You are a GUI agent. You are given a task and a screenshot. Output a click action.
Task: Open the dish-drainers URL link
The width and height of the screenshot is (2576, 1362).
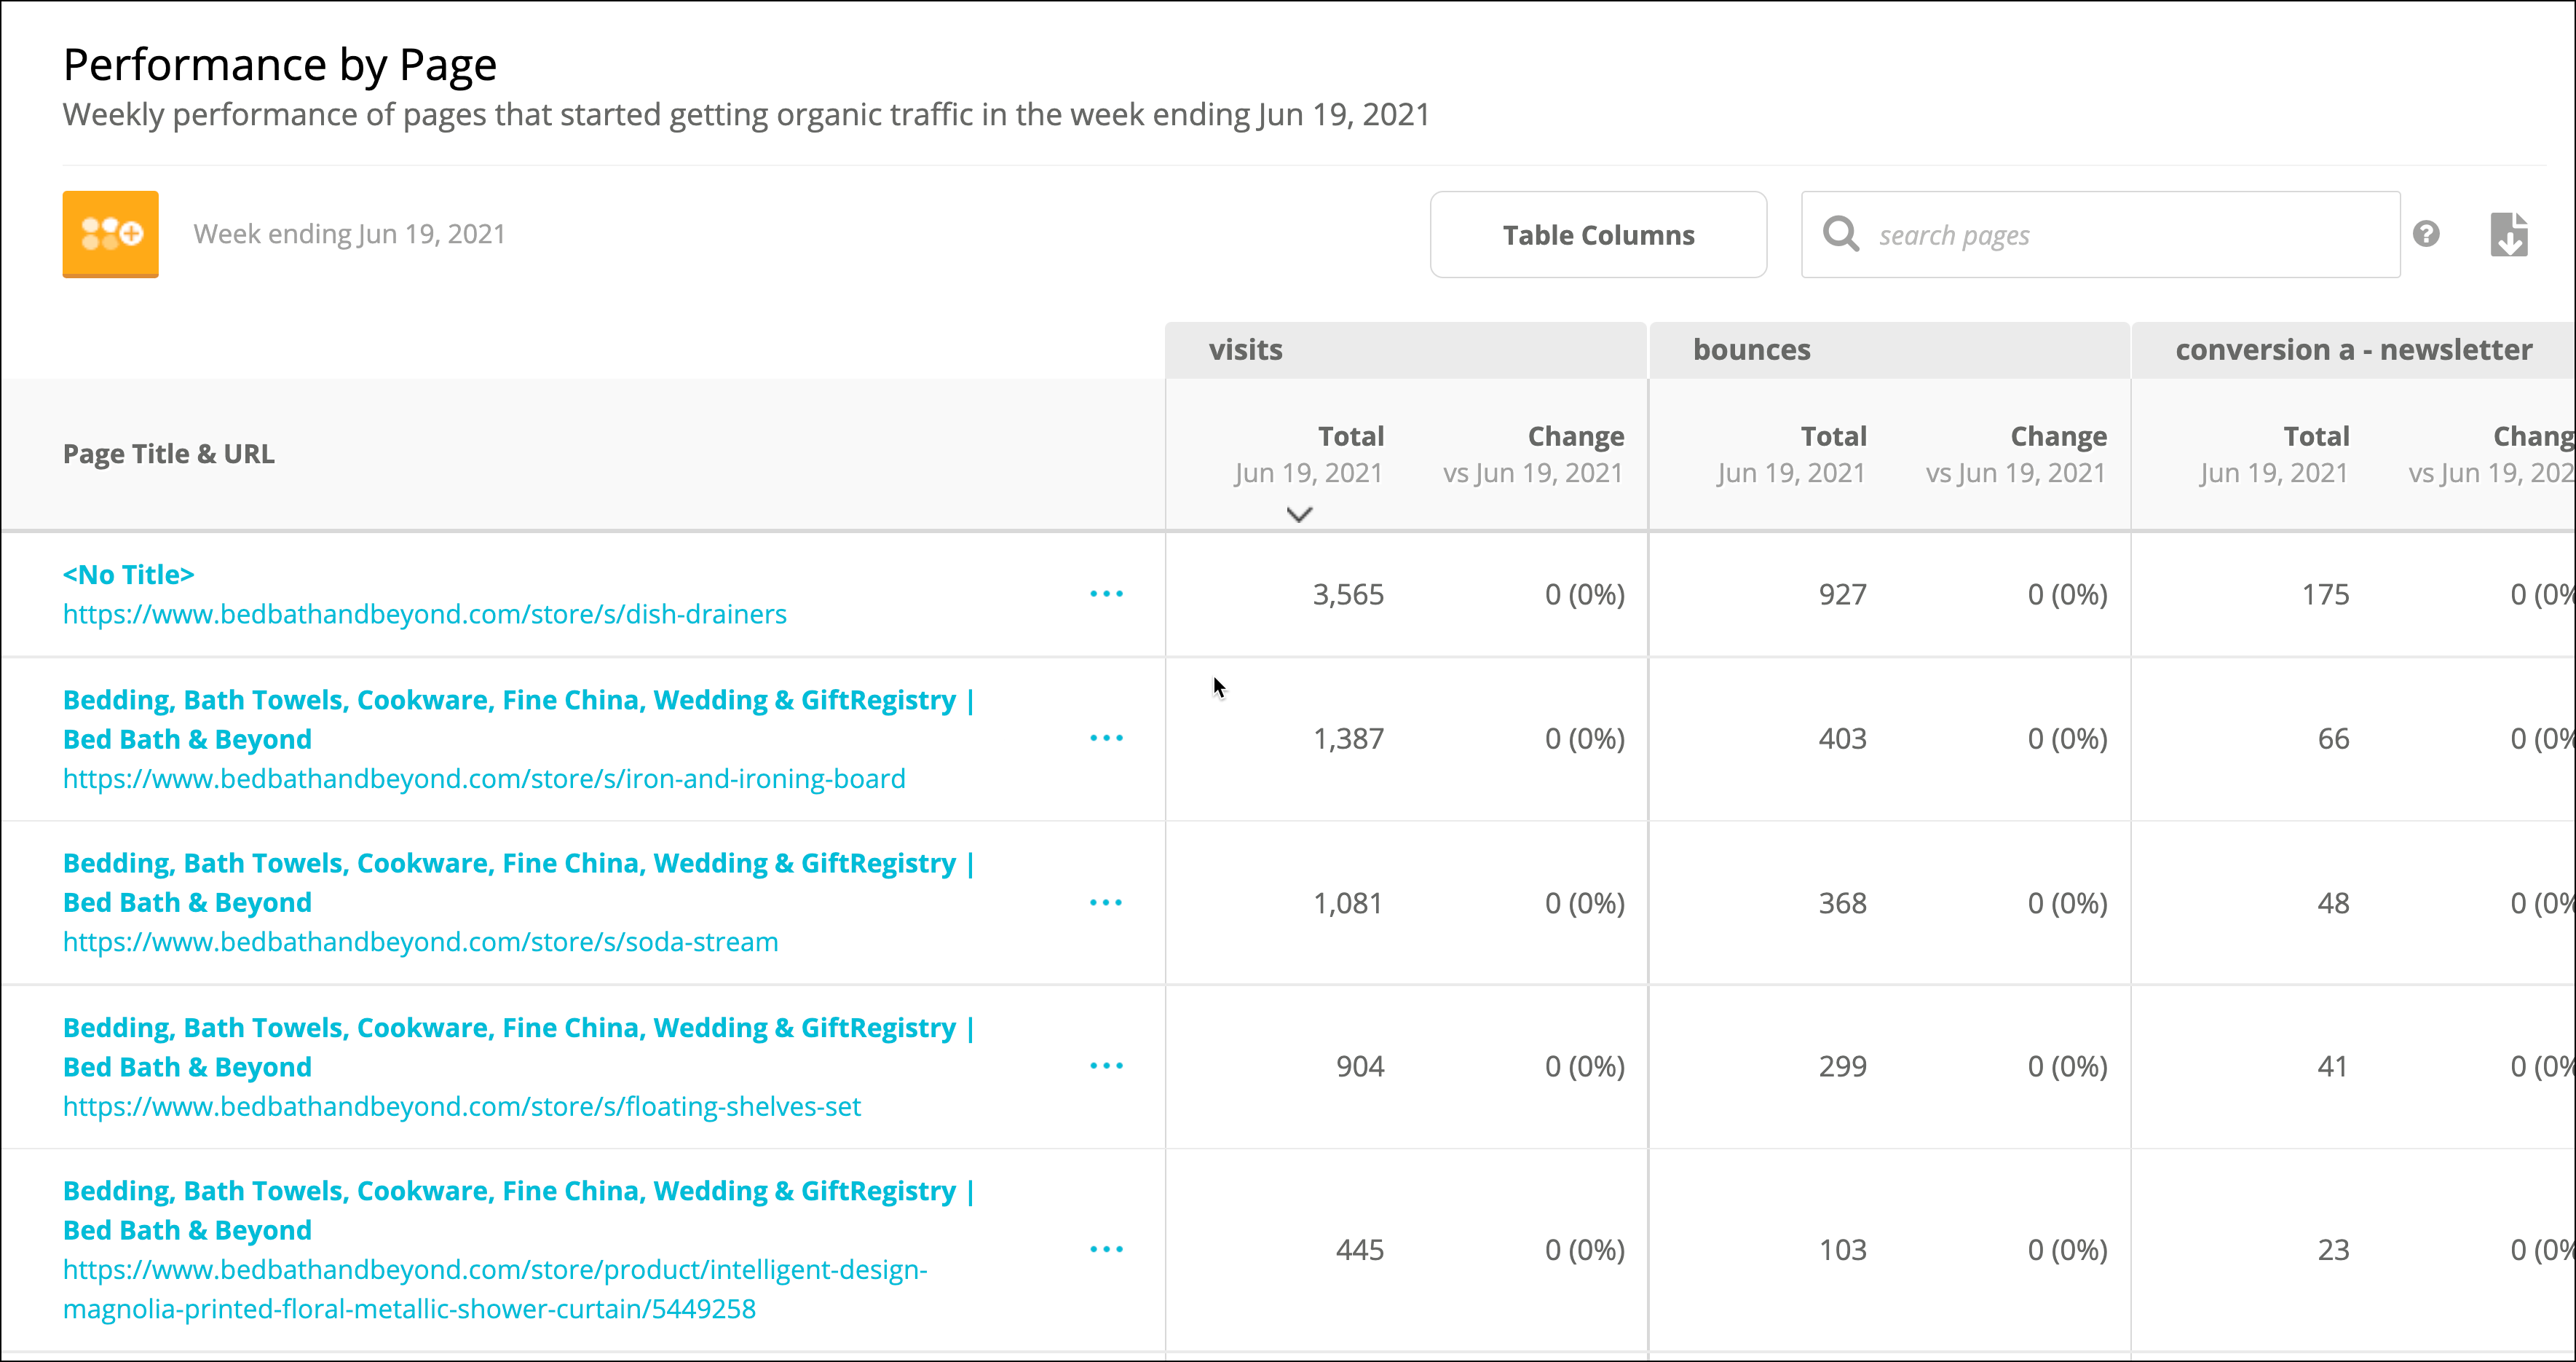(x=425, y=614)
